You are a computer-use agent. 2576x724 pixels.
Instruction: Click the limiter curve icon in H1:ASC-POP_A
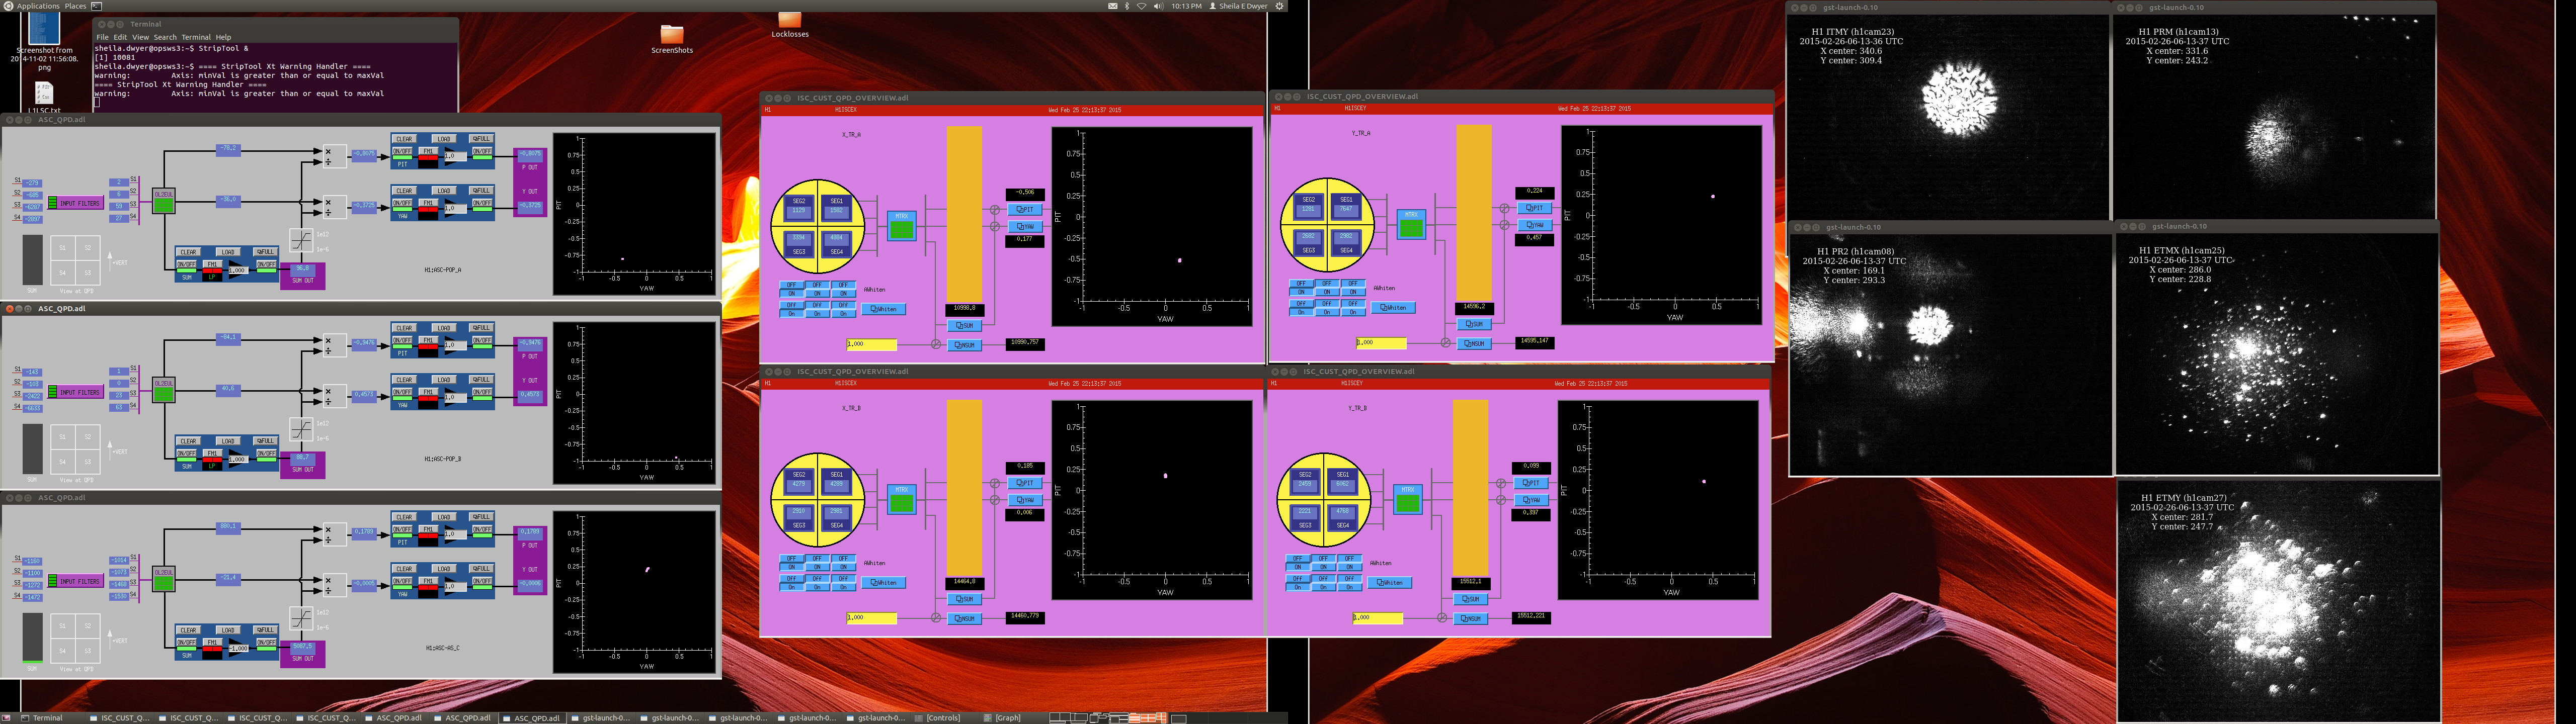pos(301,240)
